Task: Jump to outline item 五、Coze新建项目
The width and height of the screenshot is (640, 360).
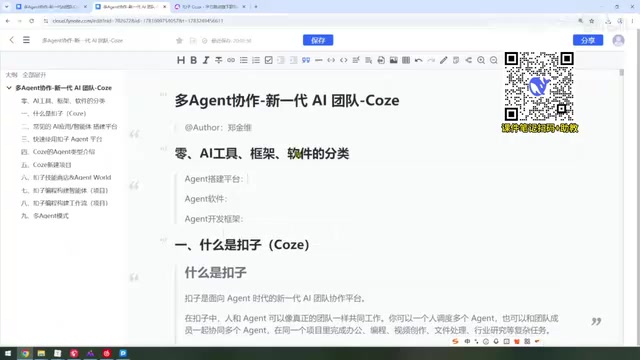Action: [46, 165]
